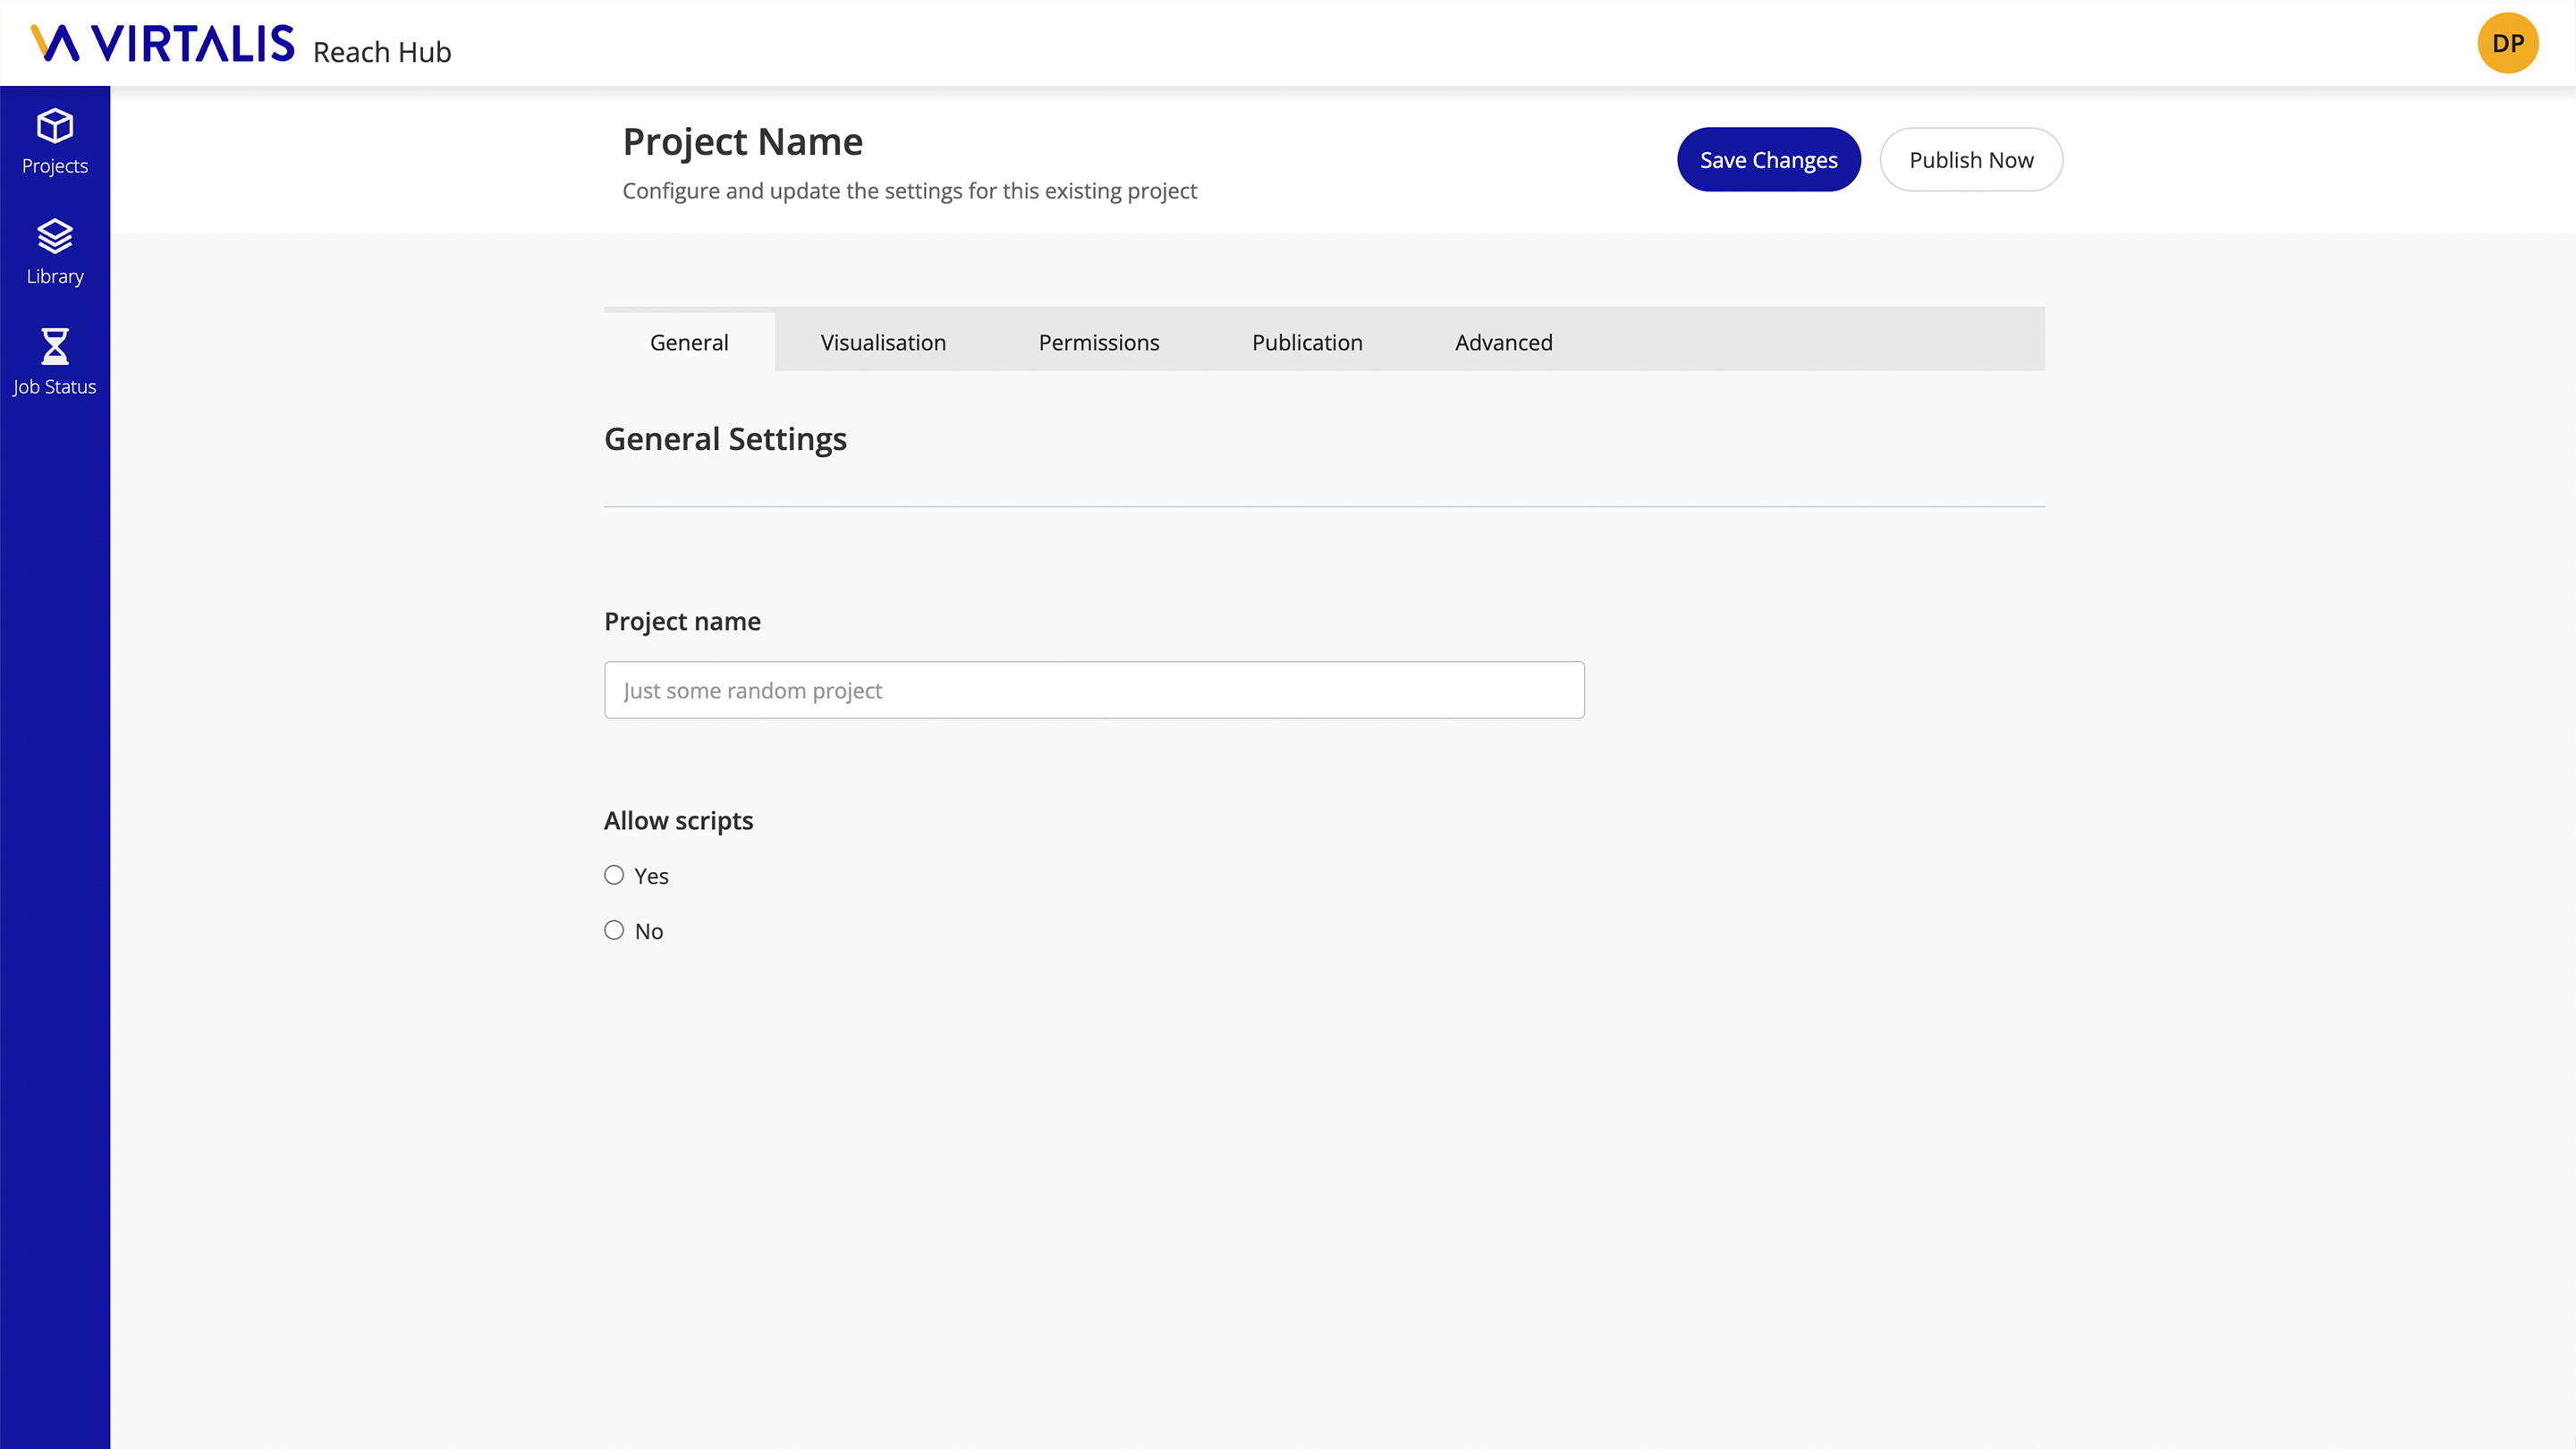
Task: Switch to the General tab
Action: (x=689, y=342)
